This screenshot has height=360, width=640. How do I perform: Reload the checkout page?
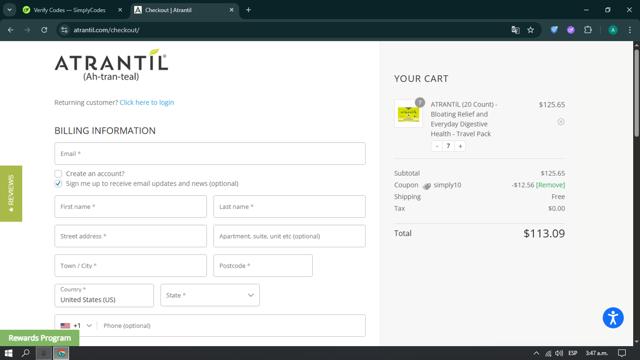(x=44, y=30)
